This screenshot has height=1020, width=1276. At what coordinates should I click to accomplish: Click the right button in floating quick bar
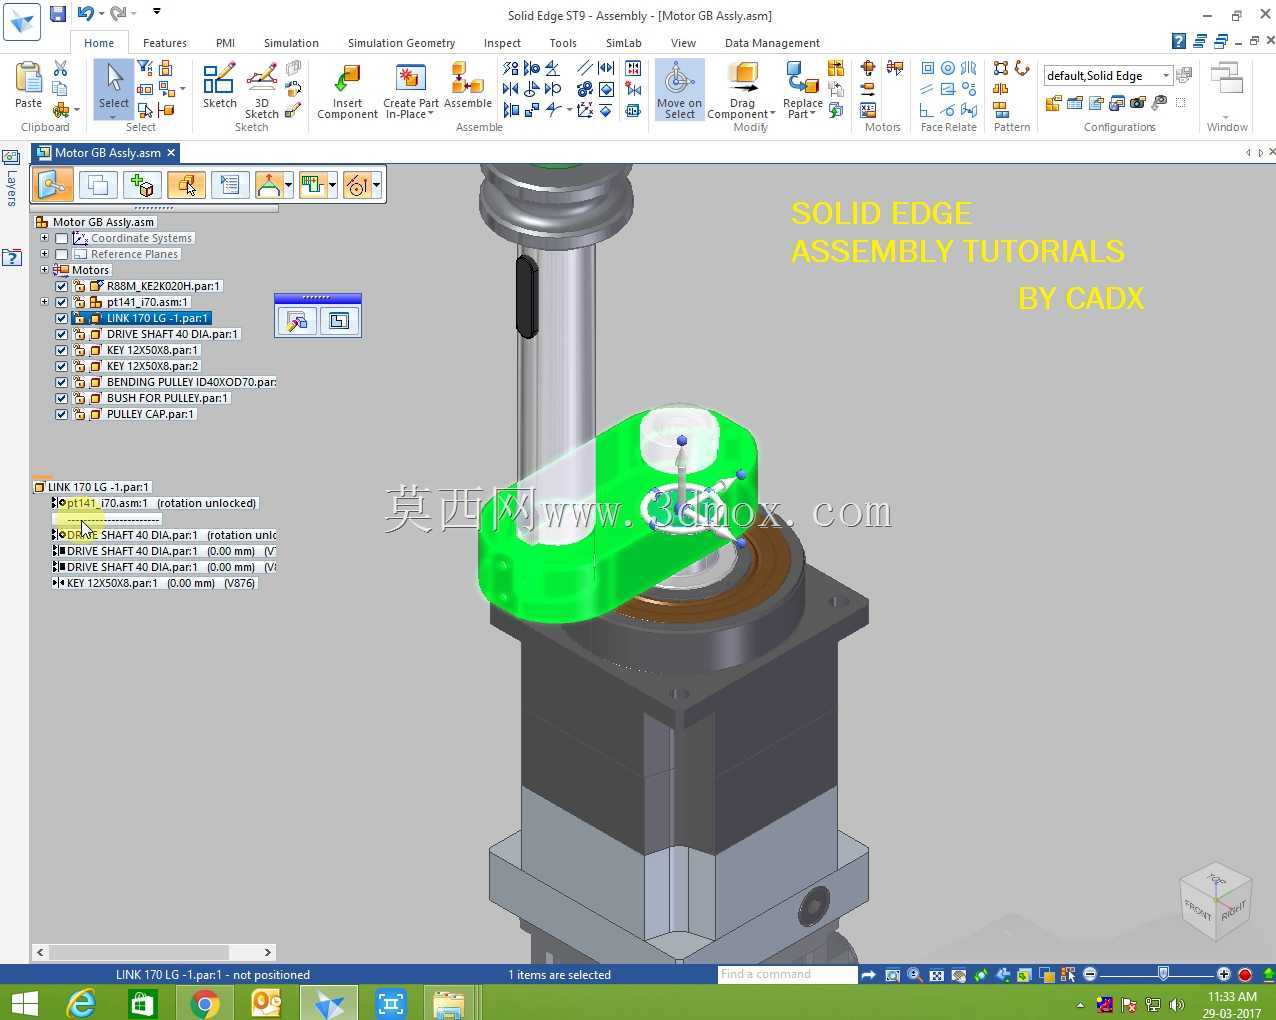coord(339,321)
